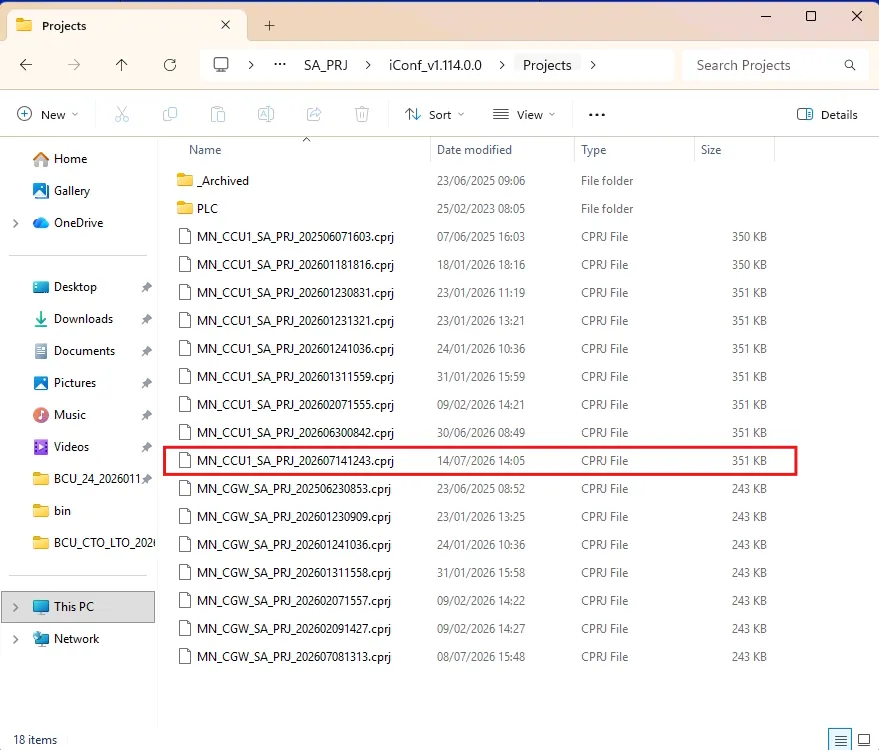
Task: Select file MN_CGW_SA_PRJ_202607081313.cprj
Action: pos(472,657)
